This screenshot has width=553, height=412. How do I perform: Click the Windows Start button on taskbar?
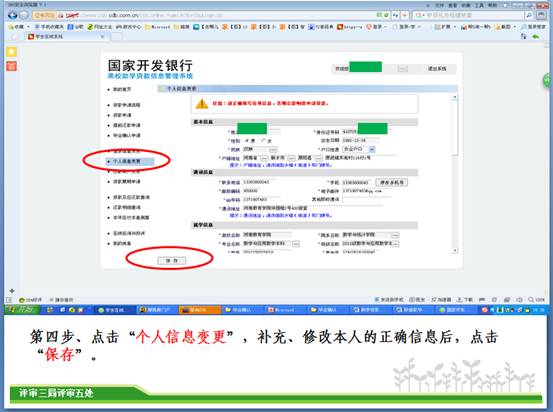(x=22, y=309)
